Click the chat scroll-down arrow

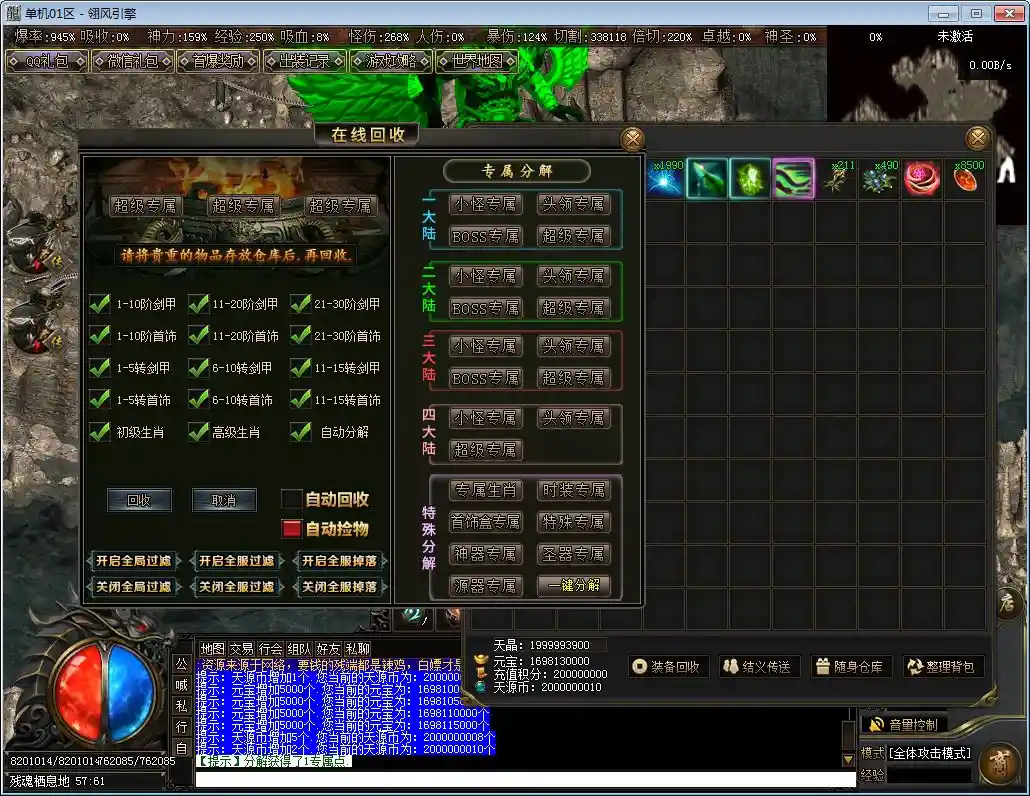pyautogui.click(x=848, y=760)
